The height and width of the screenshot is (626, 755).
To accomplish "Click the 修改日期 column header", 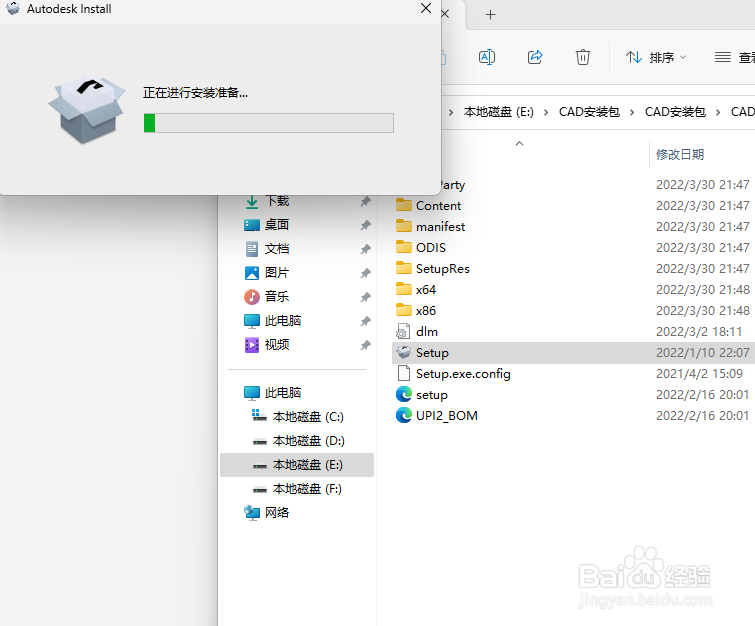I will (x=680, y=155).
